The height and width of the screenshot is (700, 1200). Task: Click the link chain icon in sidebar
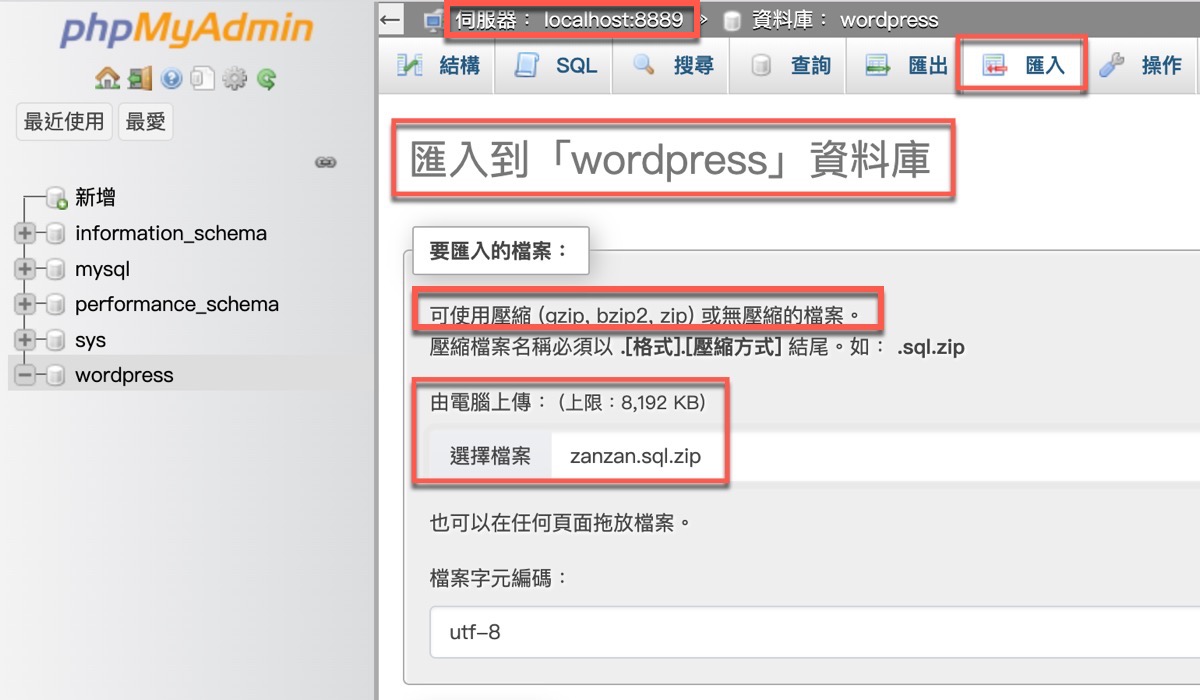click(x=325, y=161)
